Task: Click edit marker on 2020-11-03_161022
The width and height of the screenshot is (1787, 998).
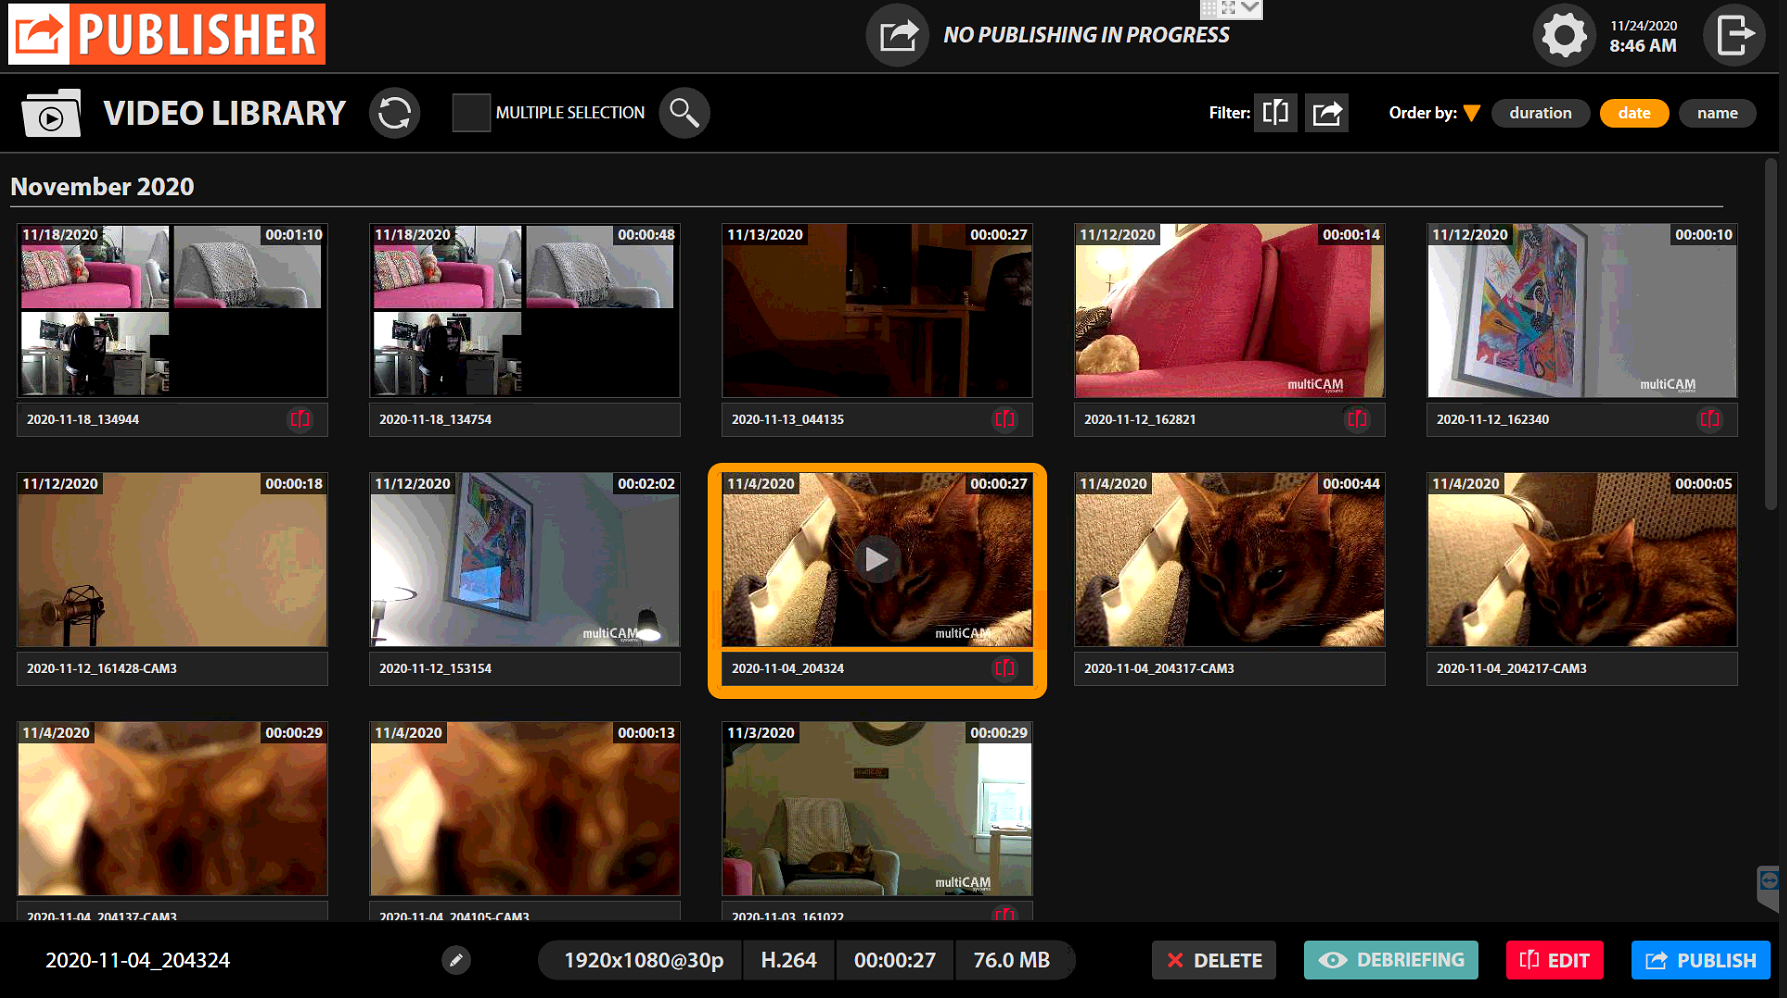Action: pyautogui.click(x=1005, y=915)
